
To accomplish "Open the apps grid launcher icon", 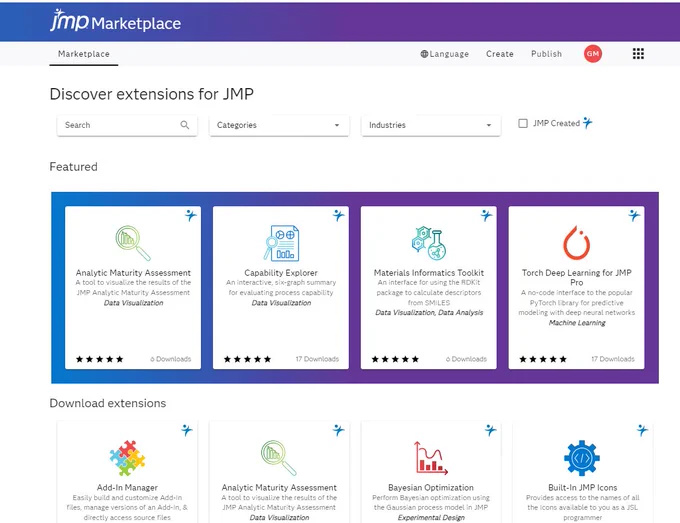I will coord(638,54).
